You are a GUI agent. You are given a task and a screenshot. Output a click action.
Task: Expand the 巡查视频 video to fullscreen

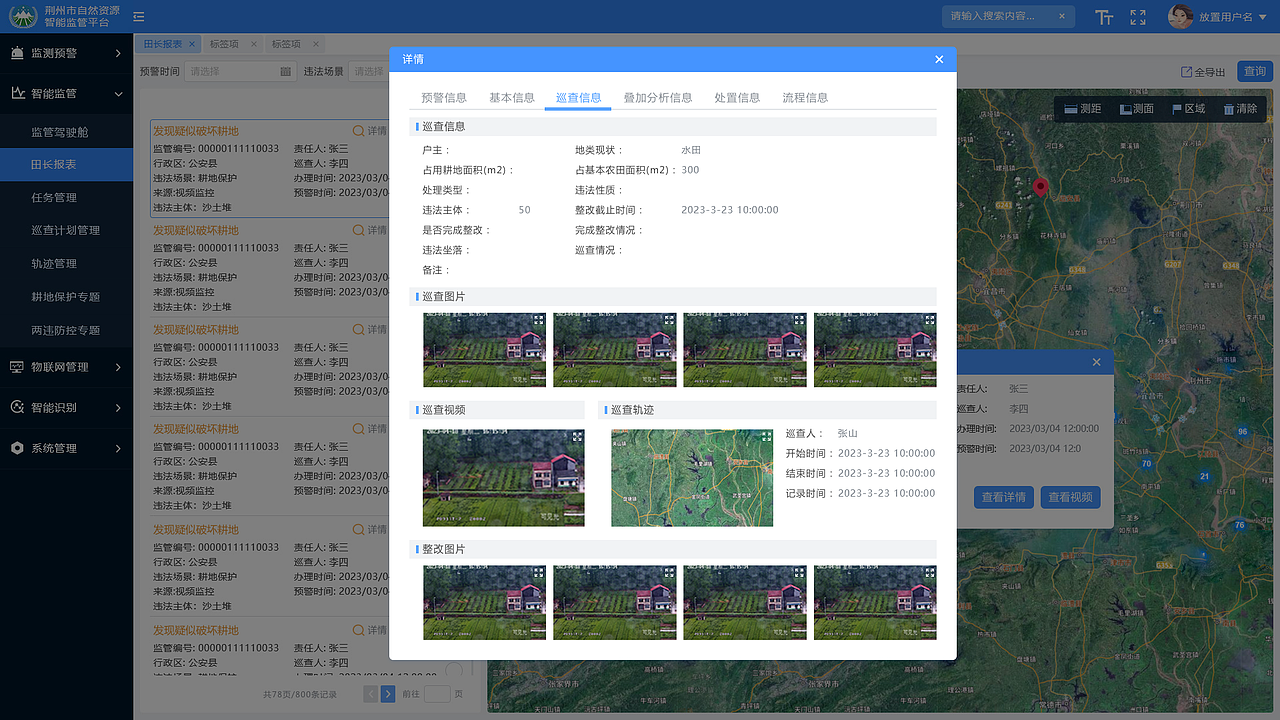pos(576,437)
